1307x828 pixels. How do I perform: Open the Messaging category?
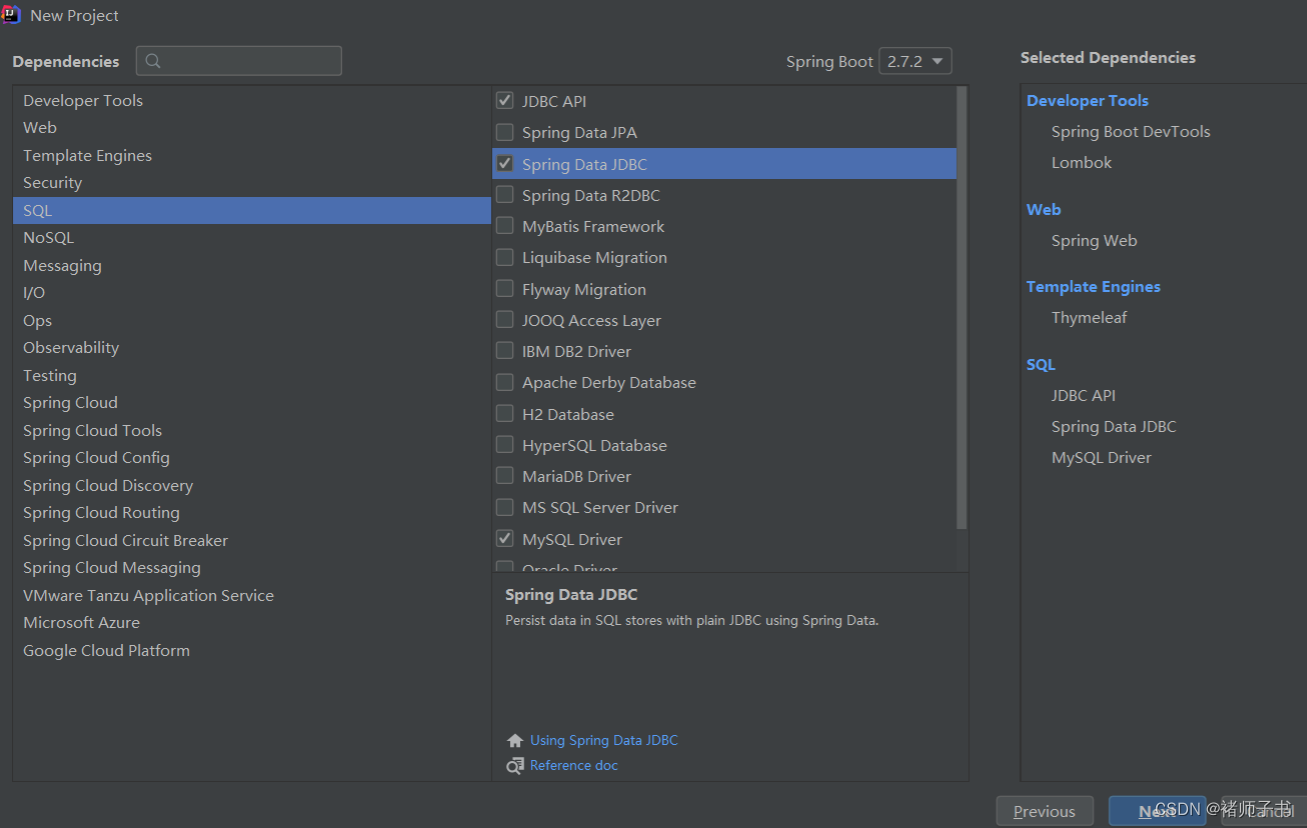(252, 265)
